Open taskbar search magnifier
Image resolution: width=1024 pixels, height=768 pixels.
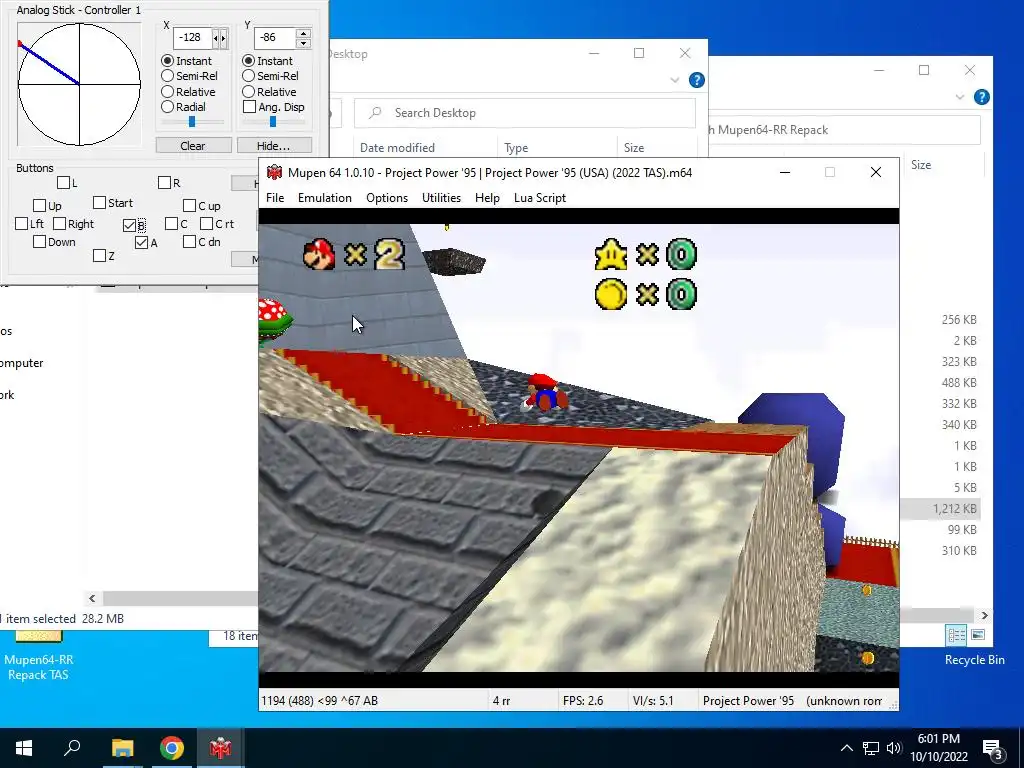(x=72, y=747)
